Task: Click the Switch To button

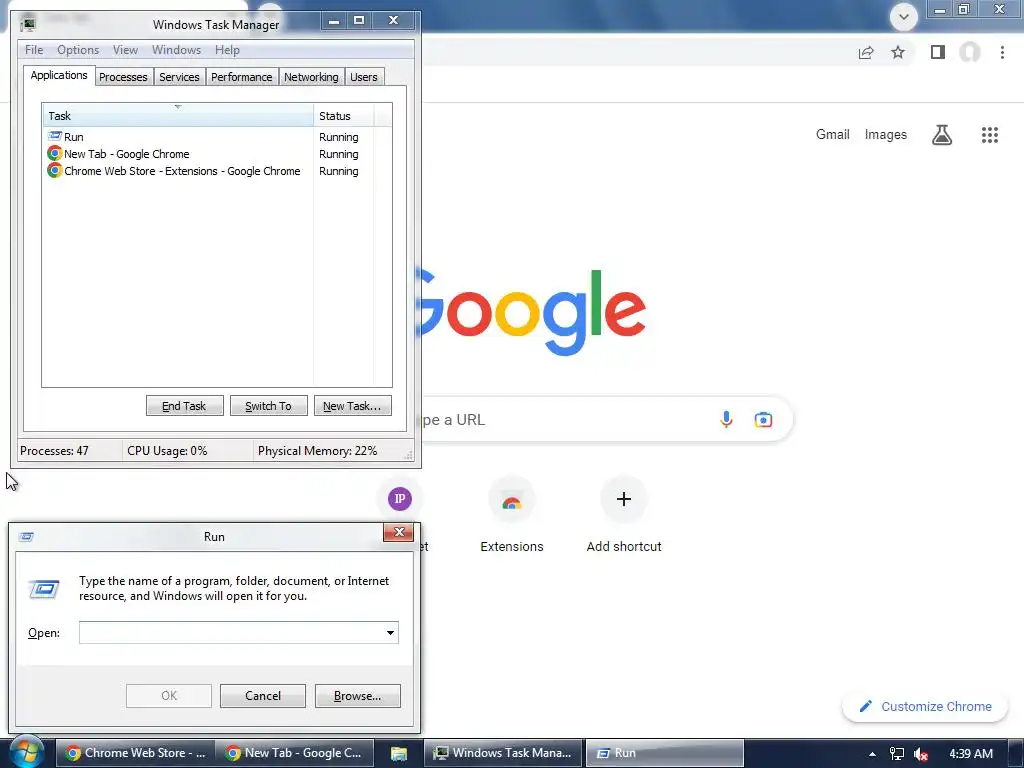Action: click(x=268, y=406)
